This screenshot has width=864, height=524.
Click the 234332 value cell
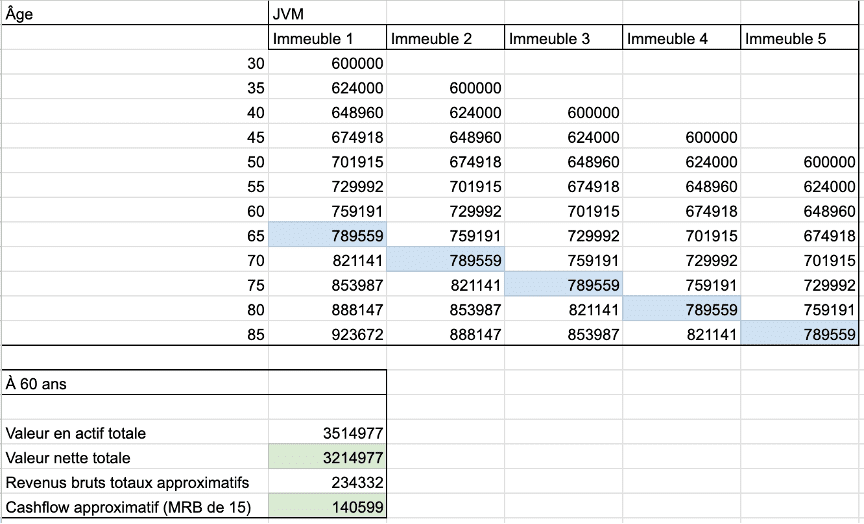click(326, 483)
